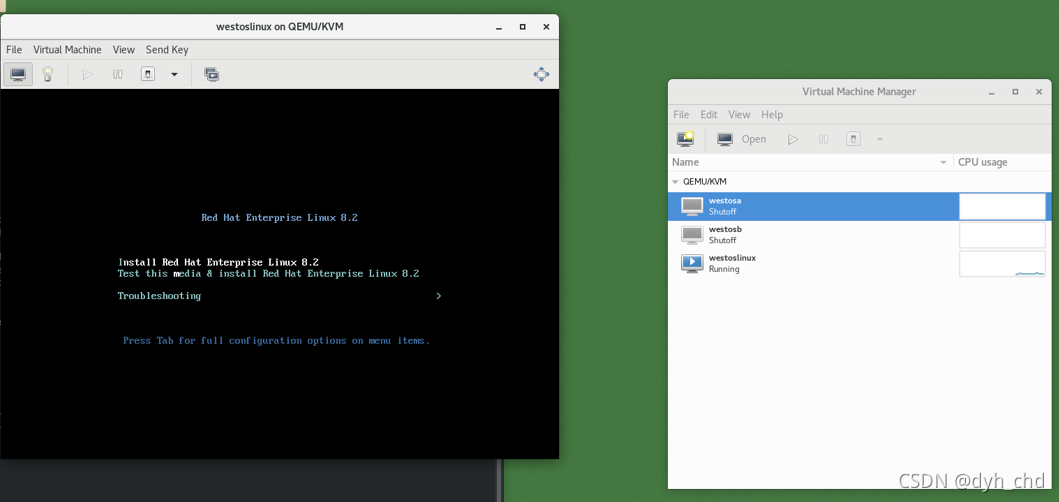
Task: Click the Run play button in westoslinux window
Action: [x=87, y=74]
